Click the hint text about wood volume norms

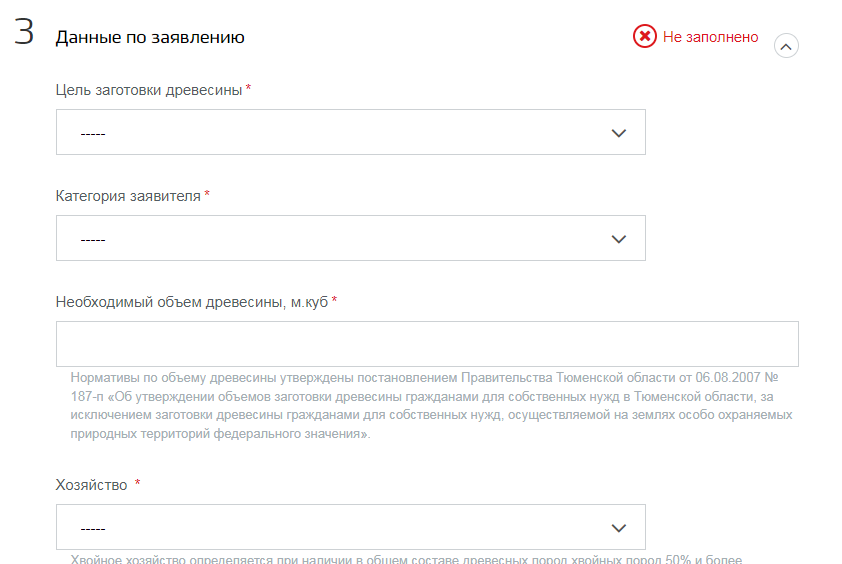click(430, 406)
